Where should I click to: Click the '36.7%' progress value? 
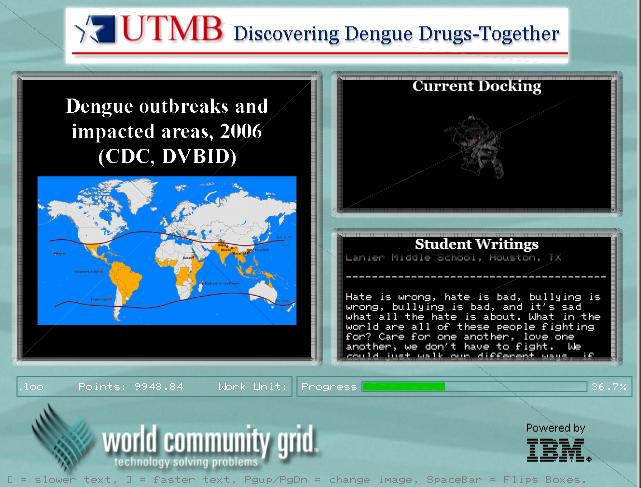click(609, 387)
